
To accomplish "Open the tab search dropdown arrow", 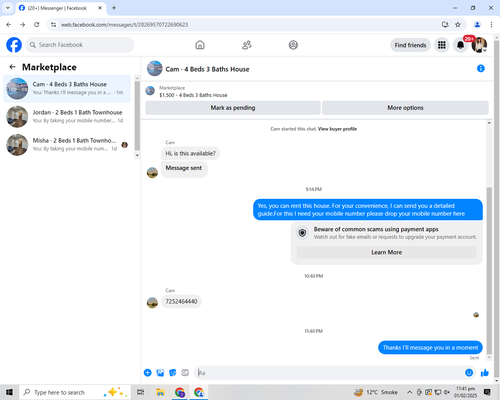I will tap(8, 8).
